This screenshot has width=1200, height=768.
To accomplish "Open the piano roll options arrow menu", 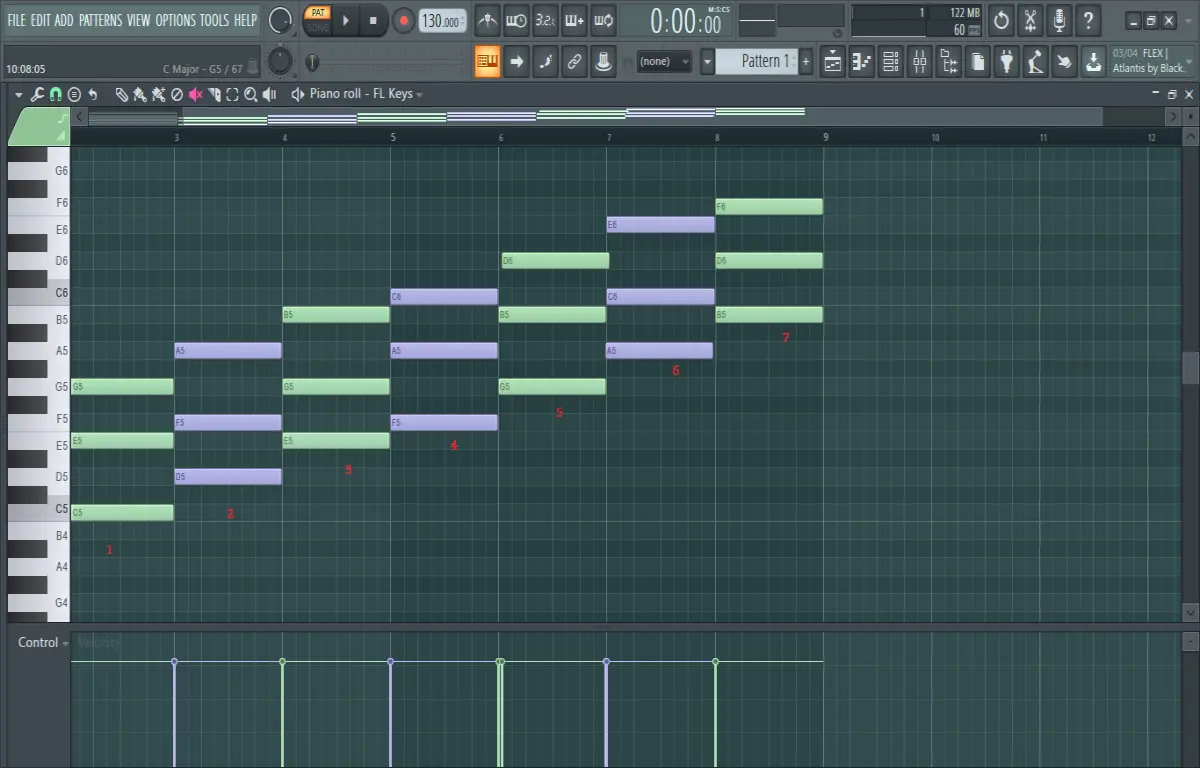I will point(18,94).
